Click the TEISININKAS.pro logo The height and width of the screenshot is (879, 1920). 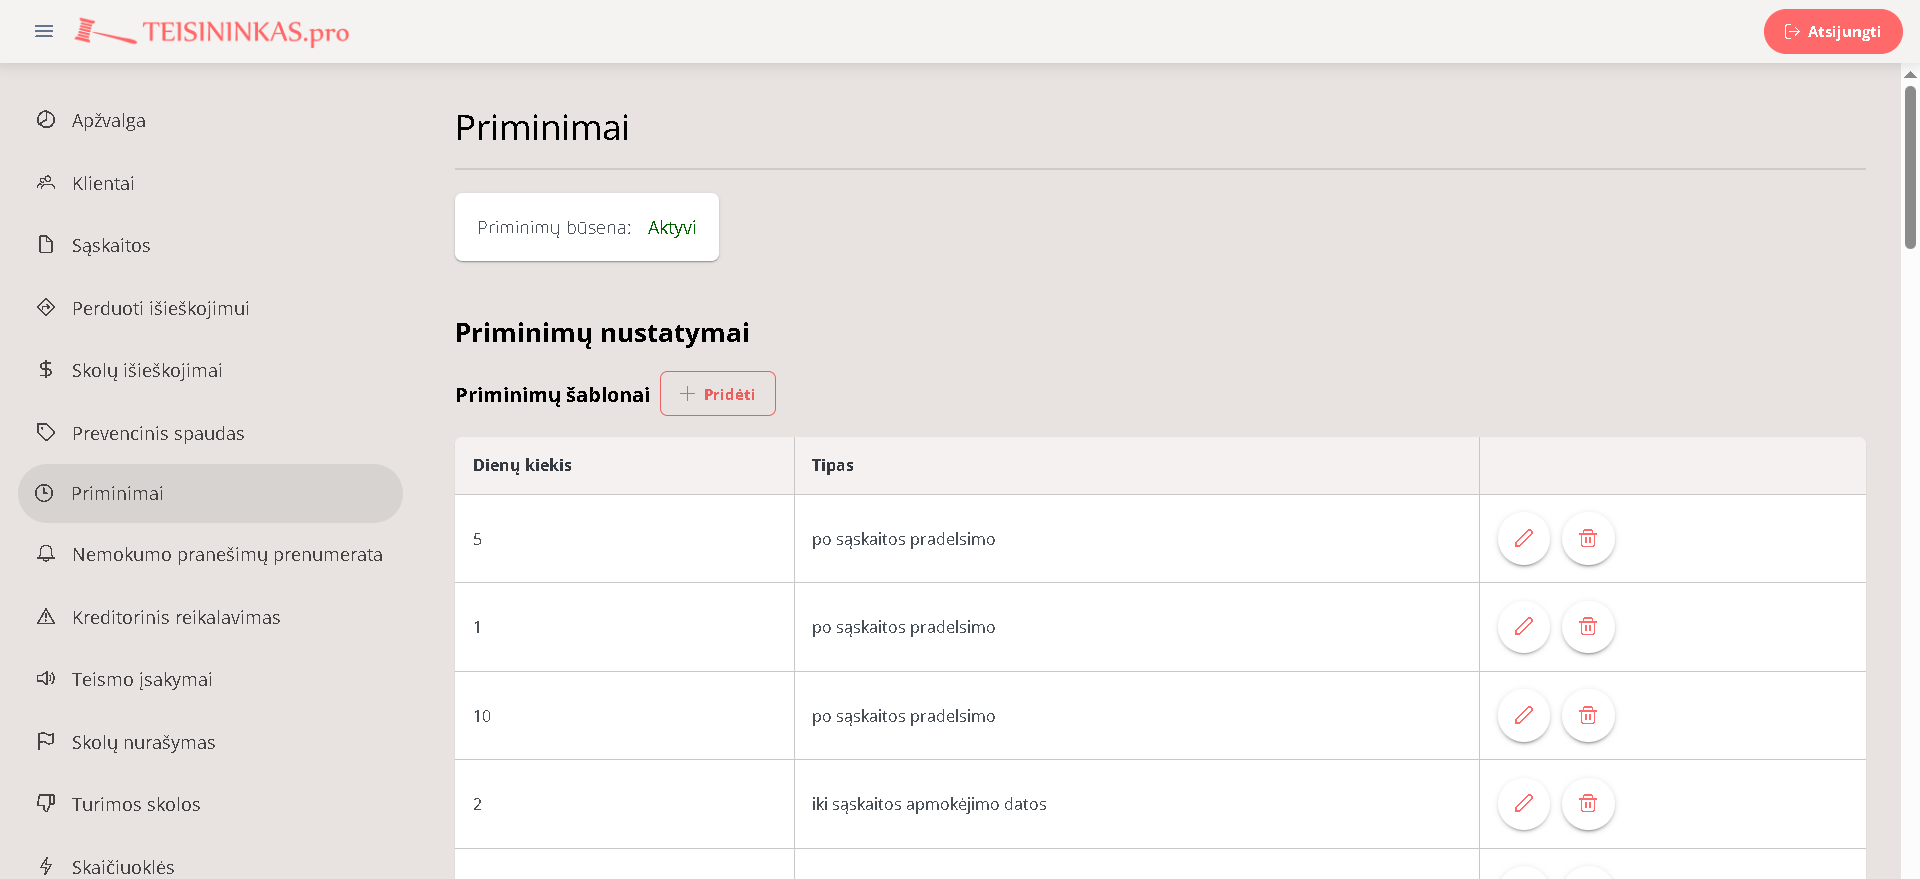(213, 32)
